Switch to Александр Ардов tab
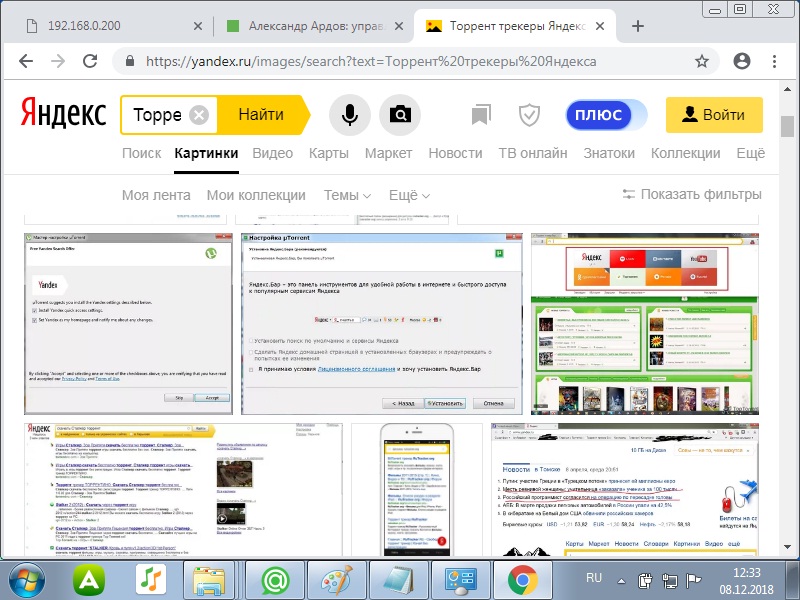The height and width of the screenshot is (600, 800). [314, 26]
